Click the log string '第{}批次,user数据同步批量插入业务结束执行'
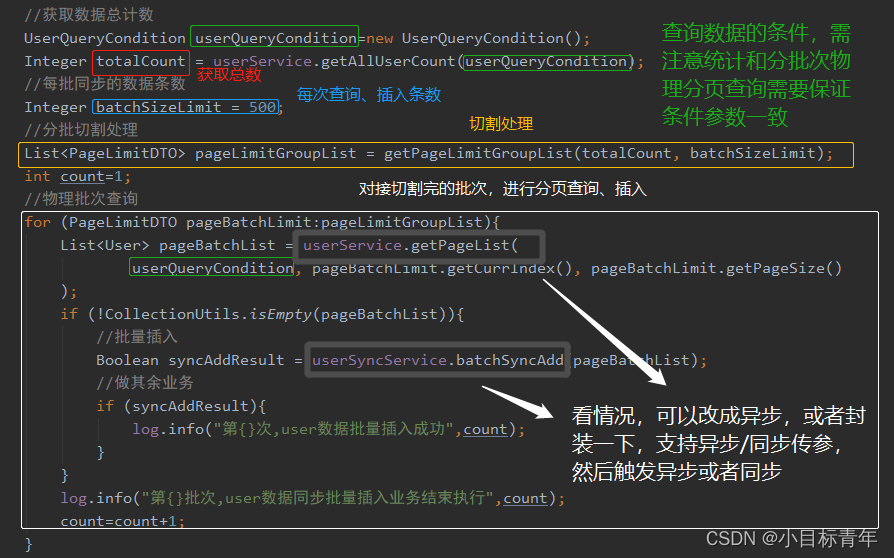The height and width of the screenshot is (558, 894). pyautogui.click(x=318, y=498)
